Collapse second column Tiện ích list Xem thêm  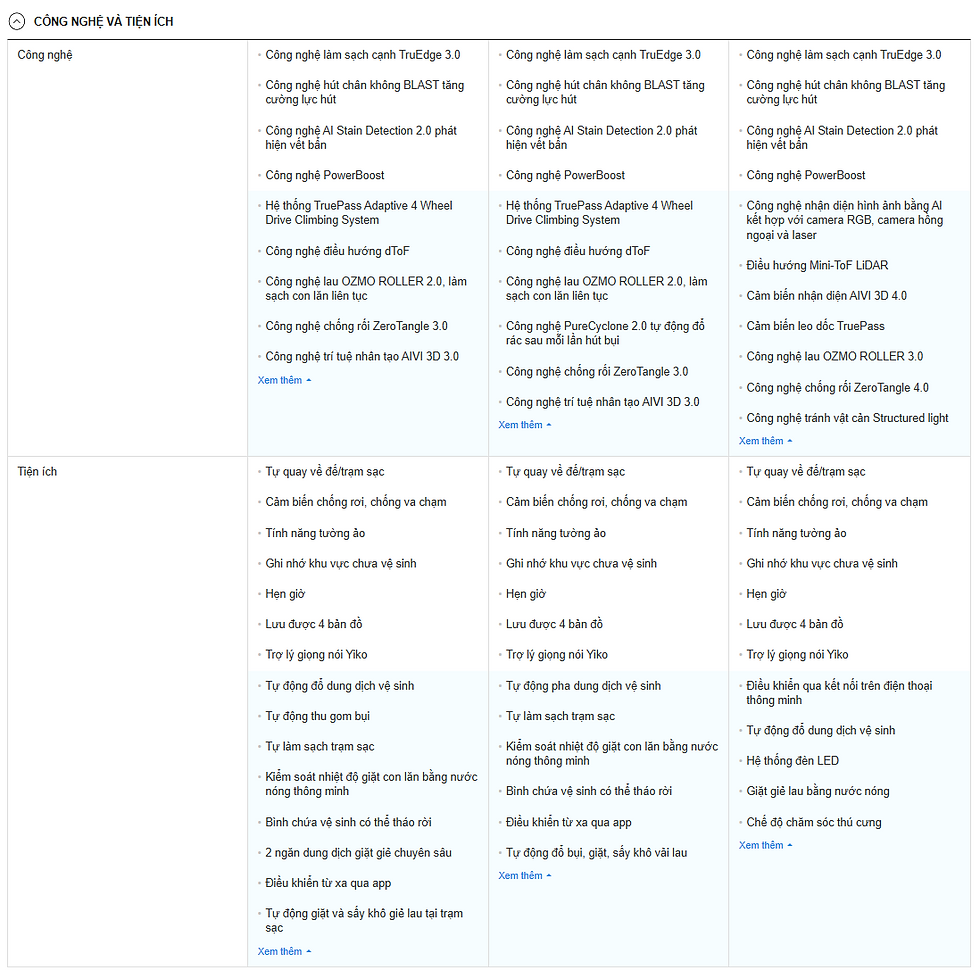click(525, 876)
